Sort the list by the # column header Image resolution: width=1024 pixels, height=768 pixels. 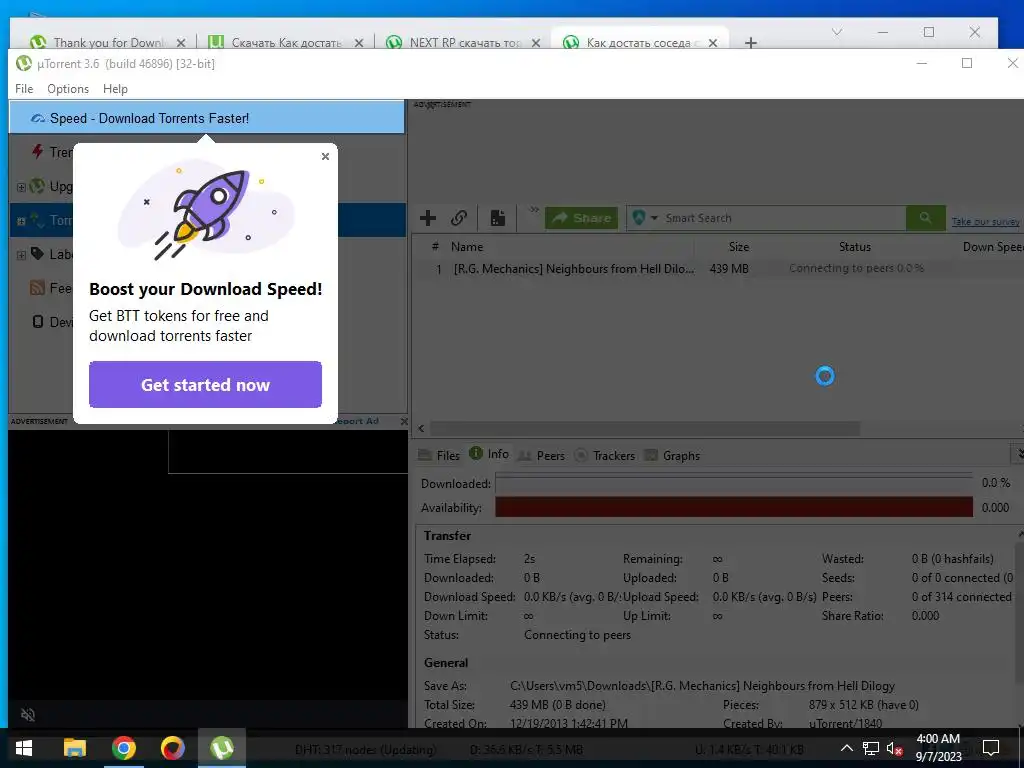coord(435,247)
